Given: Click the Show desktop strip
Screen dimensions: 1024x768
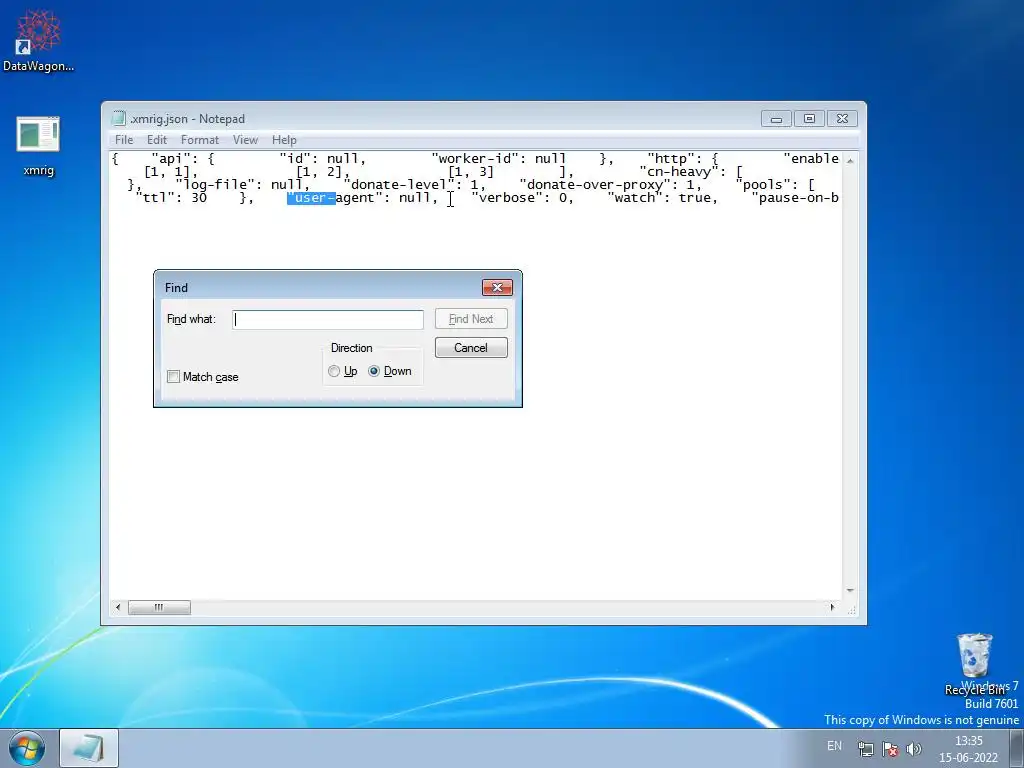Looking at the screenshot, I should click(x=1017, y=748).
